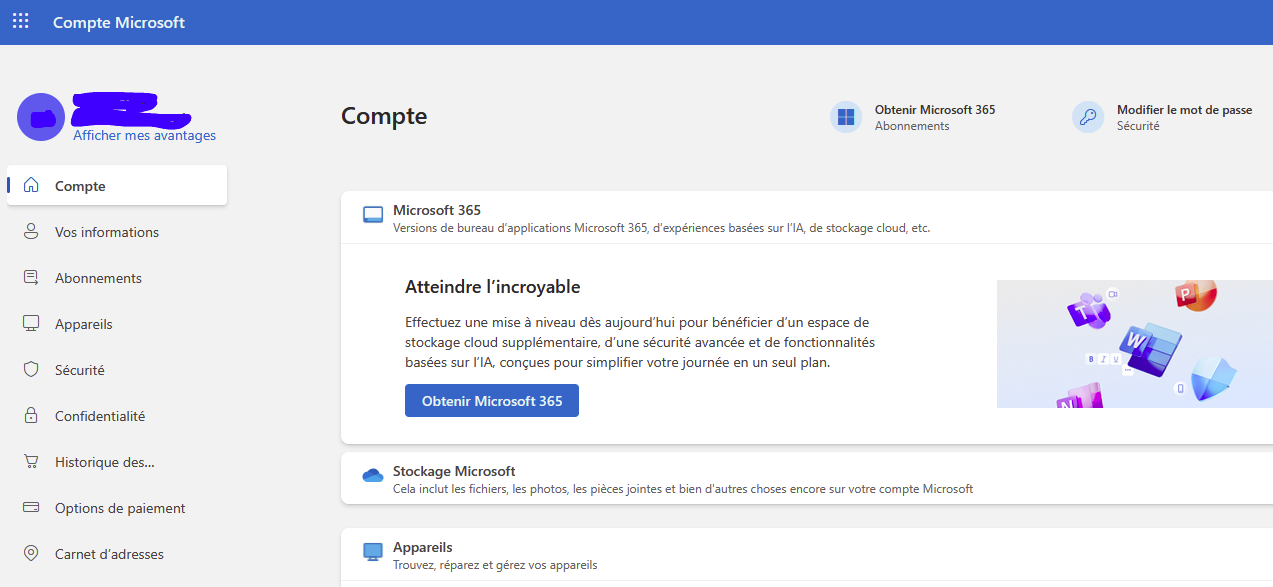
Task: Click the Confidentialité padlock icon in sidebar
Action: [31, 416]
